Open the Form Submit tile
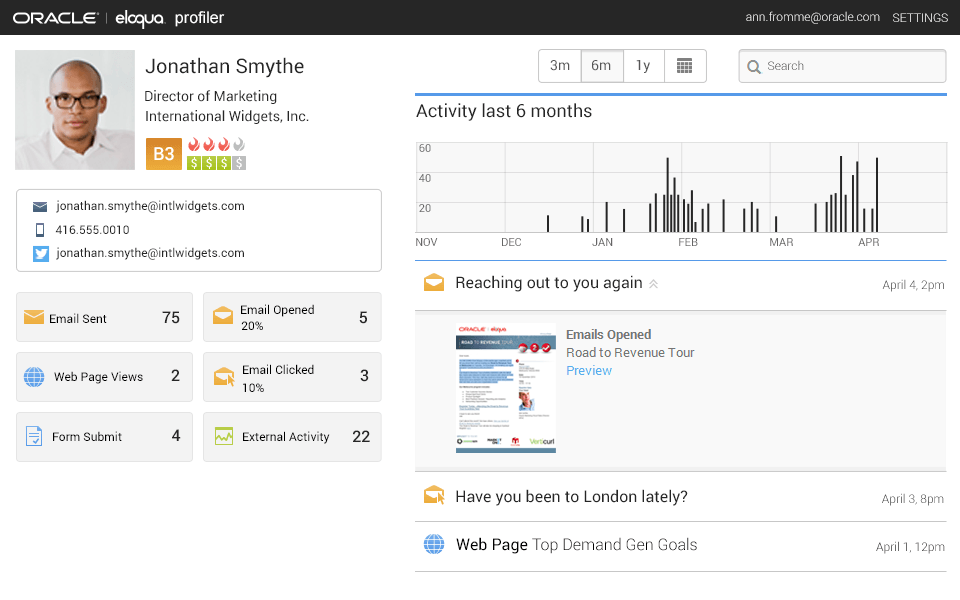Viewport: 960px width, 600px height. [x=105, y=437]
